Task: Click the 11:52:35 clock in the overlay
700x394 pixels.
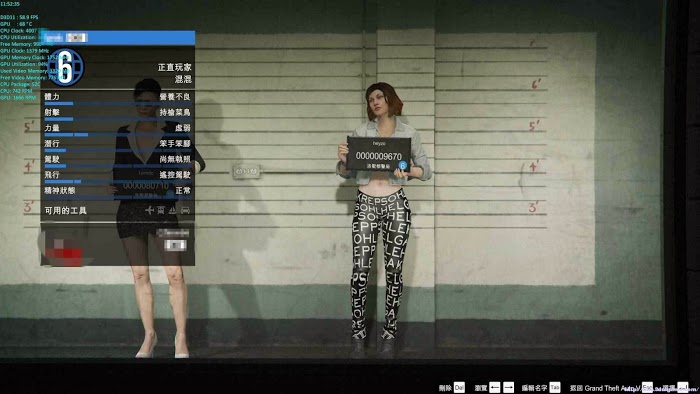Action: coord(10,4)
